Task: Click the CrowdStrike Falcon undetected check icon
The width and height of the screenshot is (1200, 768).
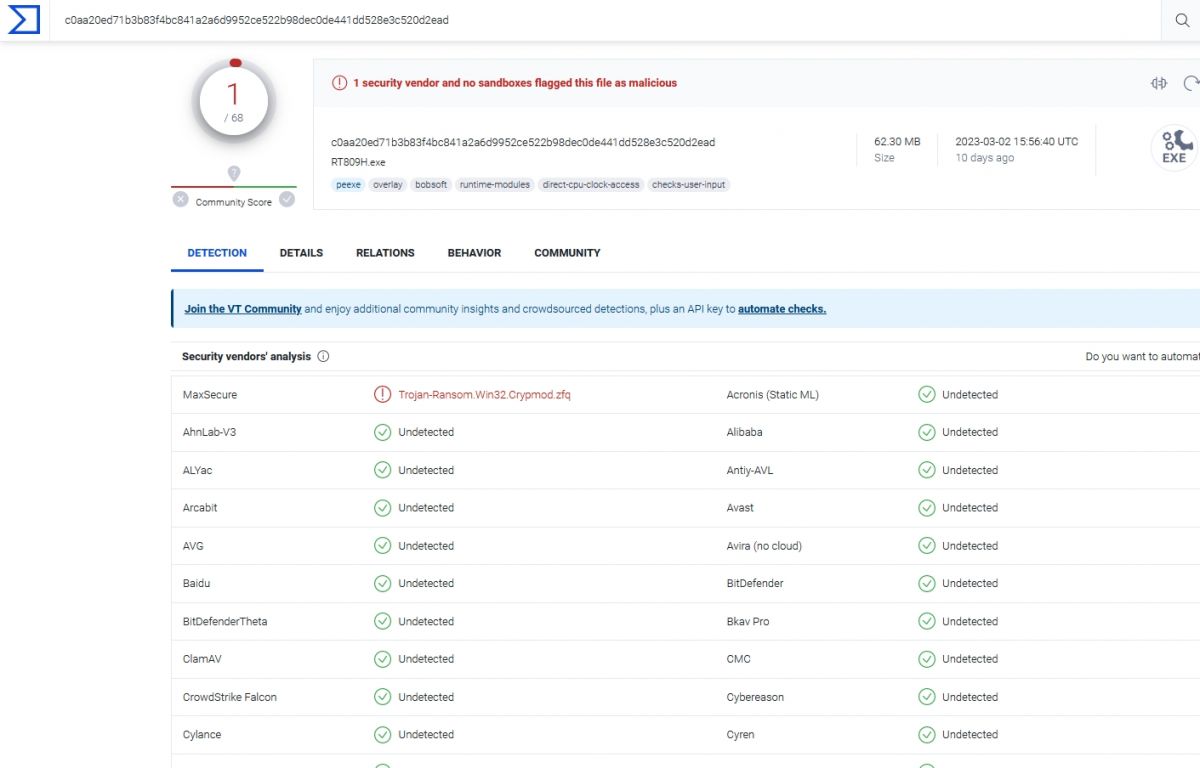Action: coord(382,697)
